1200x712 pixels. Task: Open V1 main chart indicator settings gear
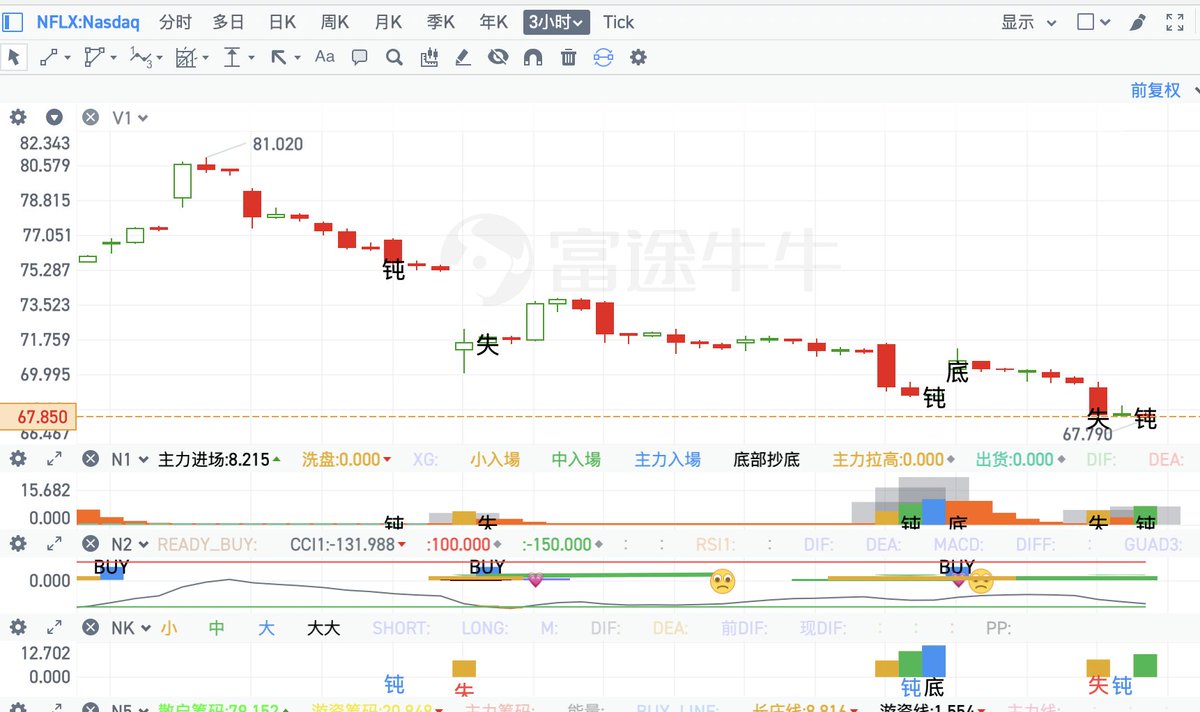[x=18, y=118]
